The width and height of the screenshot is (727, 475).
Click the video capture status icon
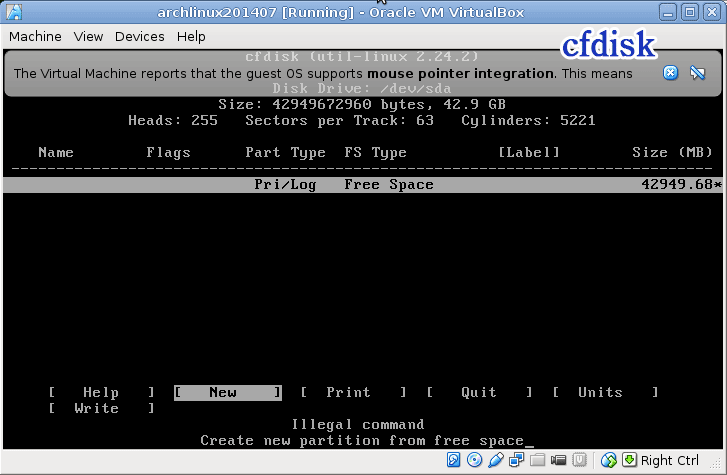[x=558, y=460]
